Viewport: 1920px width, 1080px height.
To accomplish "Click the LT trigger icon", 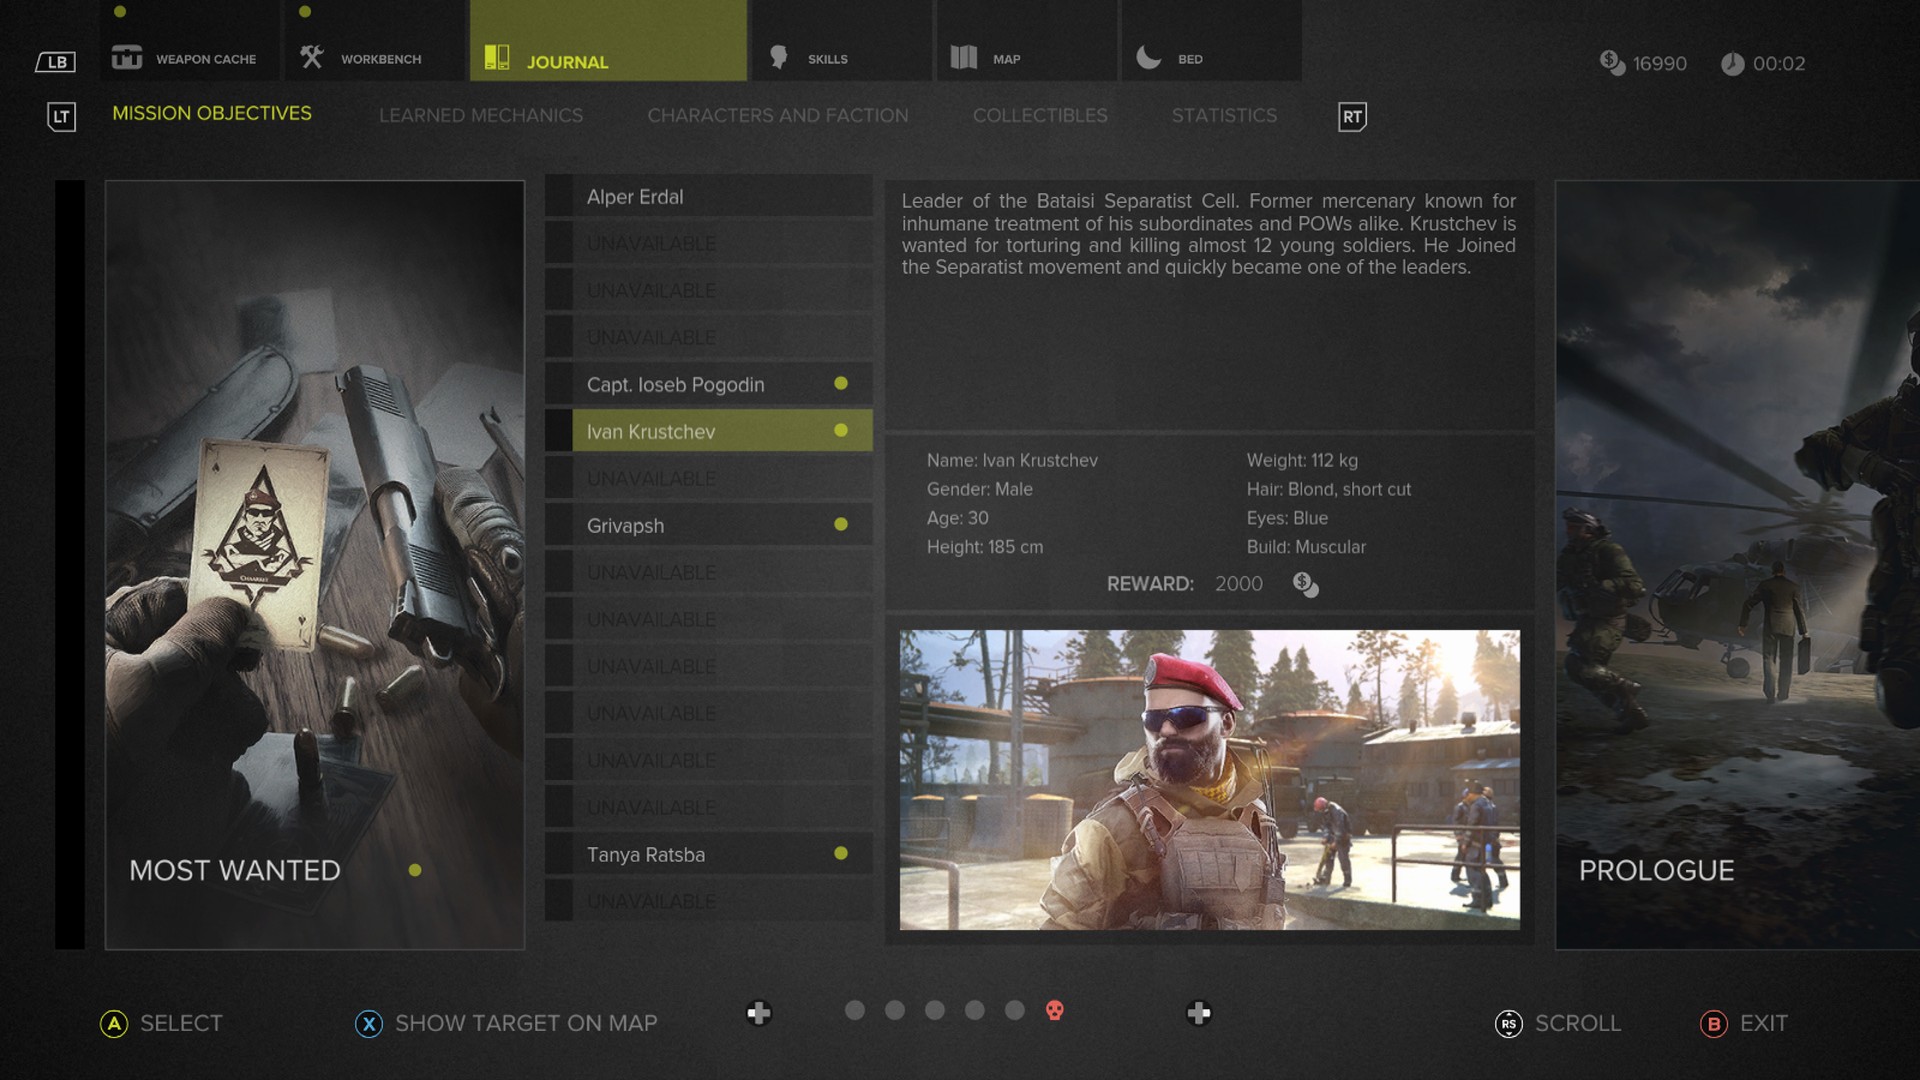I will click(x=61, y=117).
